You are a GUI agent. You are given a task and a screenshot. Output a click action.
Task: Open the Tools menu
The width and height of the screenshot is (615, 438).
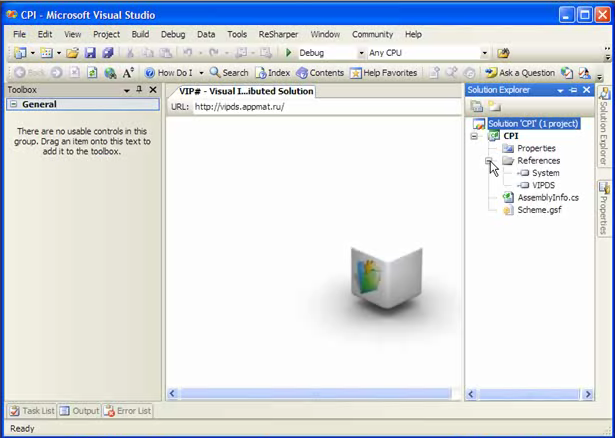(237, 35)
